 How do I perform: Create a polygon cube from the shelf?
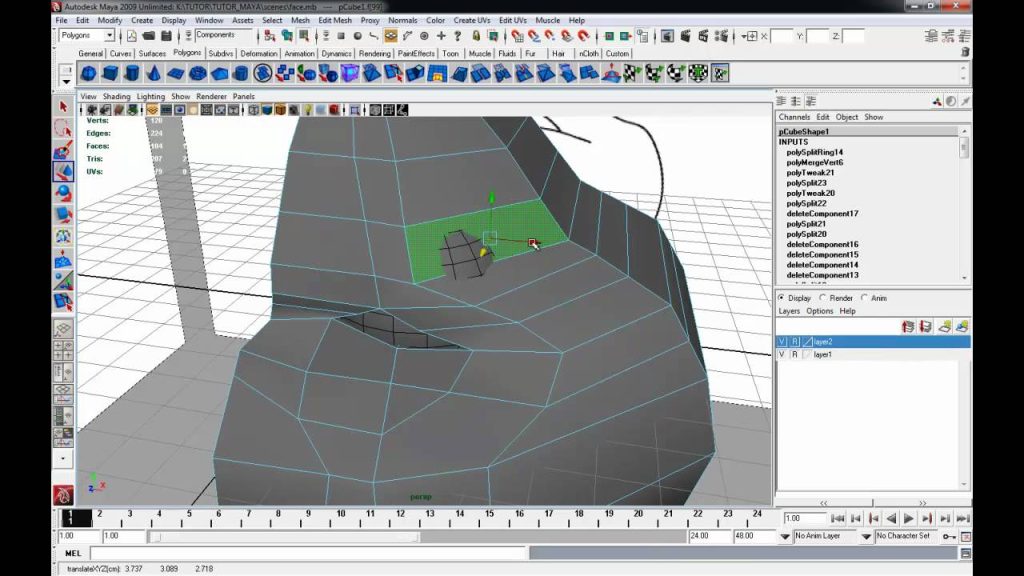click(x=110, y=73)
